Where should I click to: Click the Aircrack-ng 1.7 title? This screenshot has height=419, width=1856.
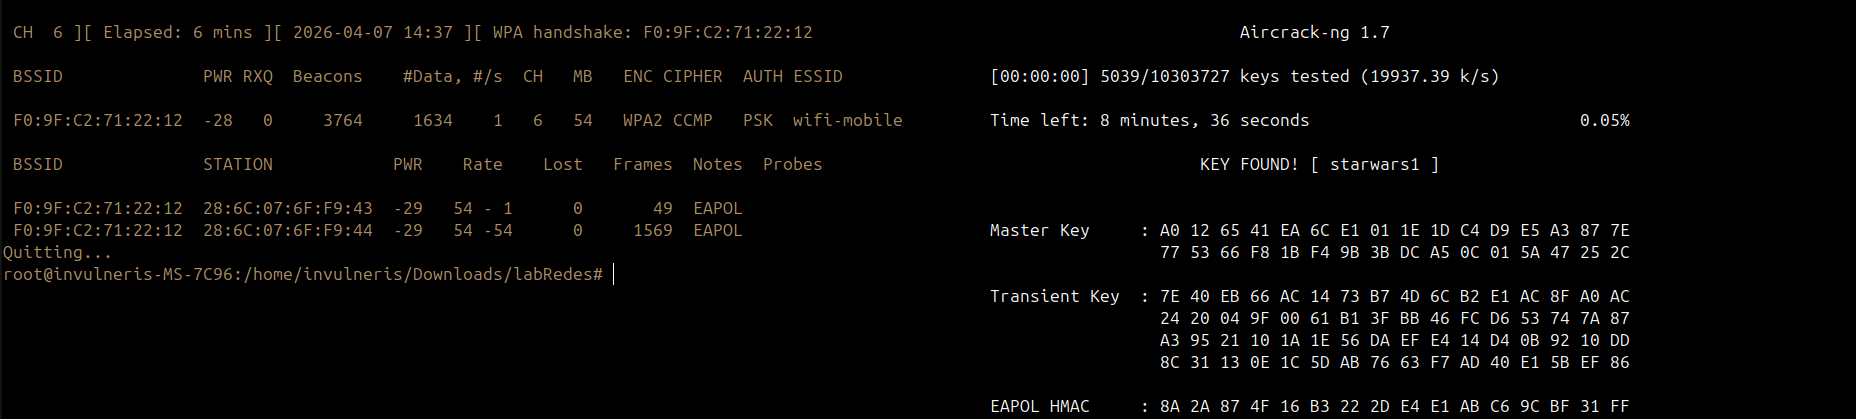coord(1314,32)
